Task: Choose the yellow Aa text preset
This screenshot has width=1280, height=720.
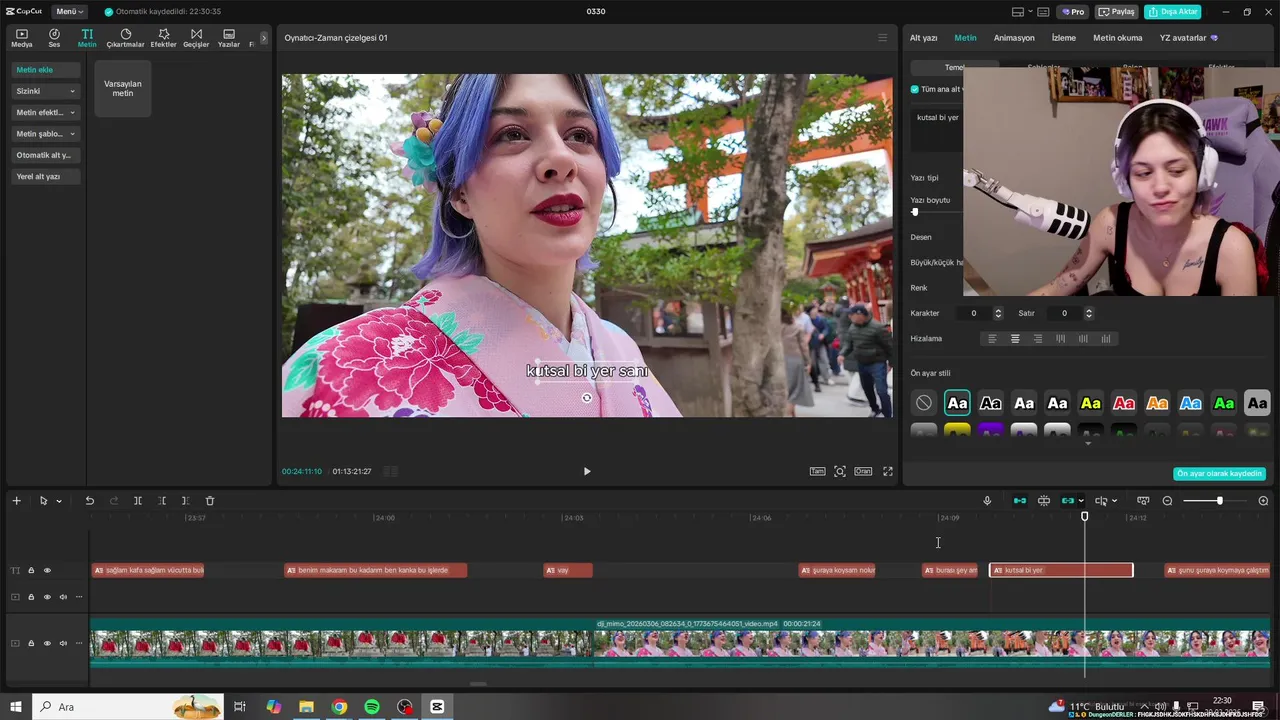Action: click(x=1091, y=403)
